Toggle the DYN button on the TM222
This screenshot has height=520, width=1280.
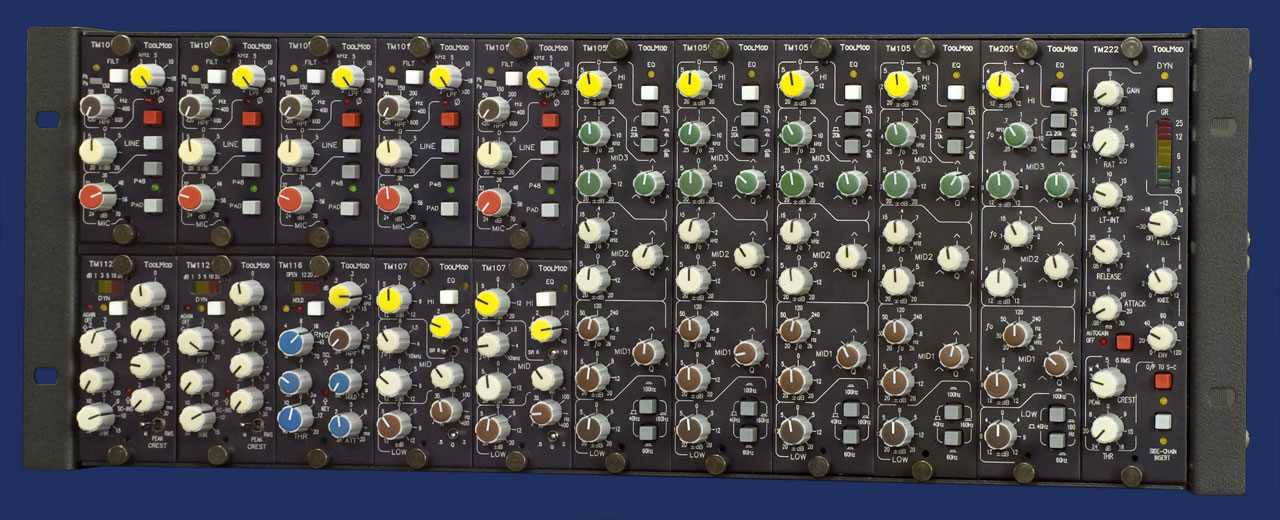point(1164,94)
